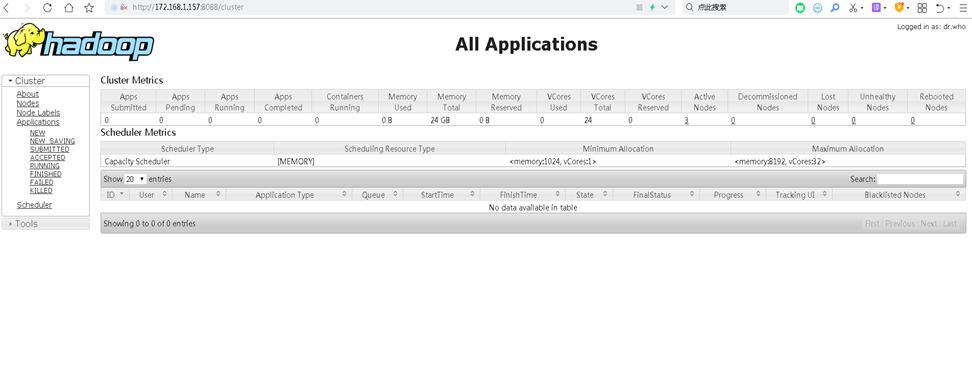The width and height of the screenshot is (972, 372).
Task: Click the green round book extension icon
Action: coord(800,8)
